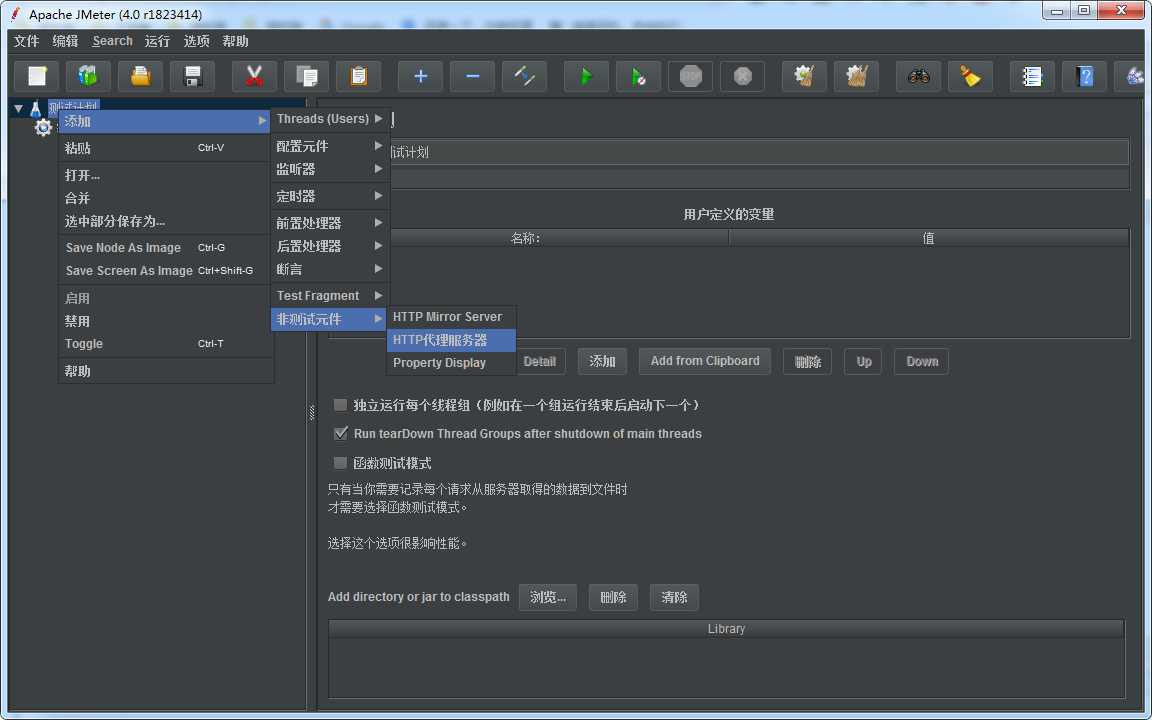
Task: Click the Toggle enable/disable icon
Action: (x=525, y=76)
